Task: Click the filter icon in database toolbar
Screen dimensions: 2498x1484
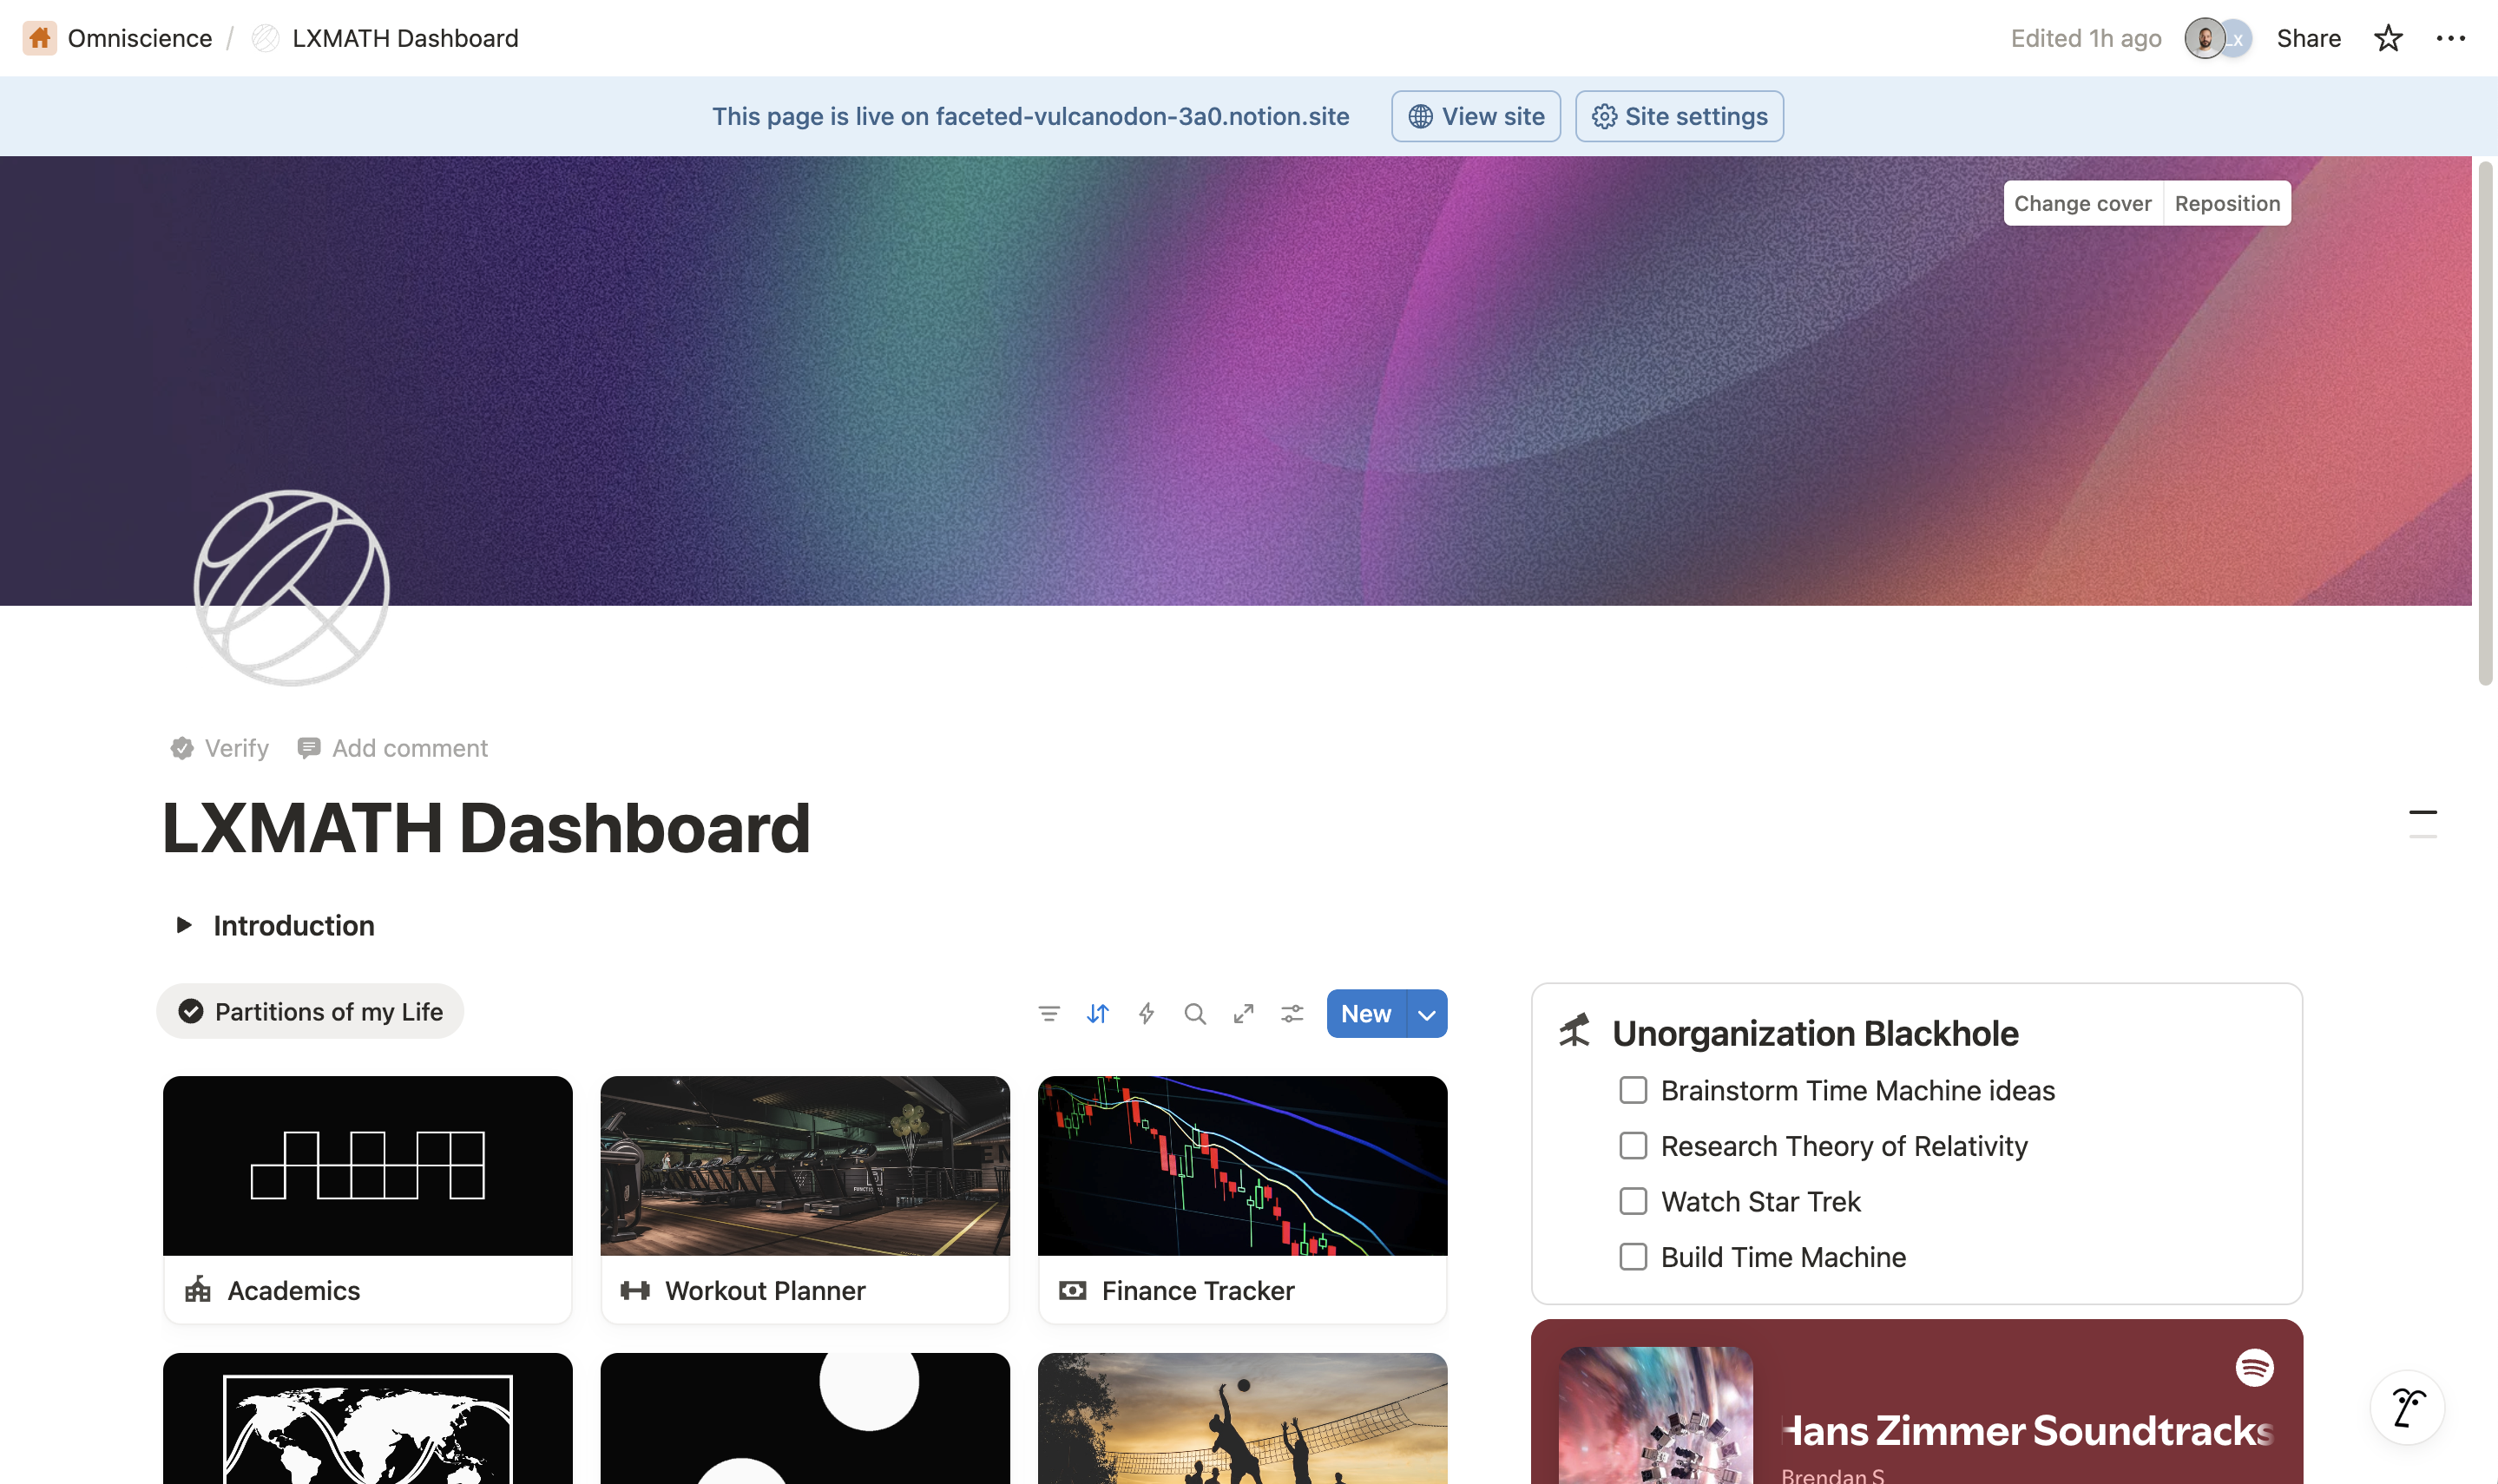Action: [x=1048, y=1014]
